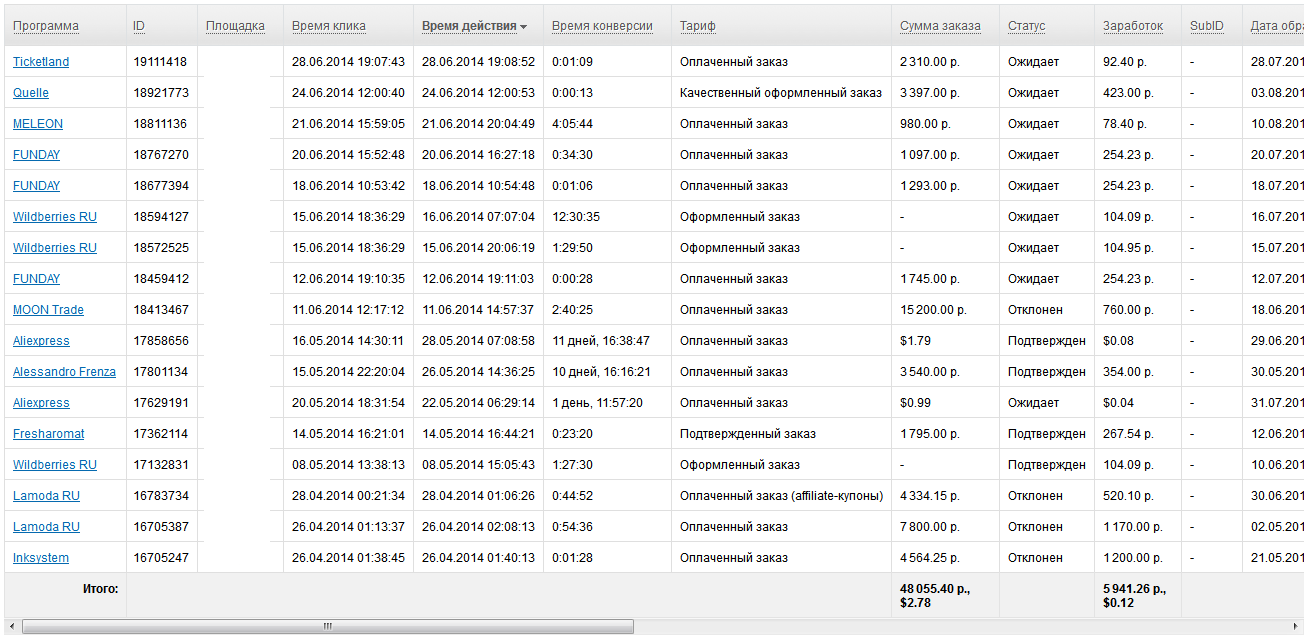Open the Alessandro Frenza program link

[64, 372]
